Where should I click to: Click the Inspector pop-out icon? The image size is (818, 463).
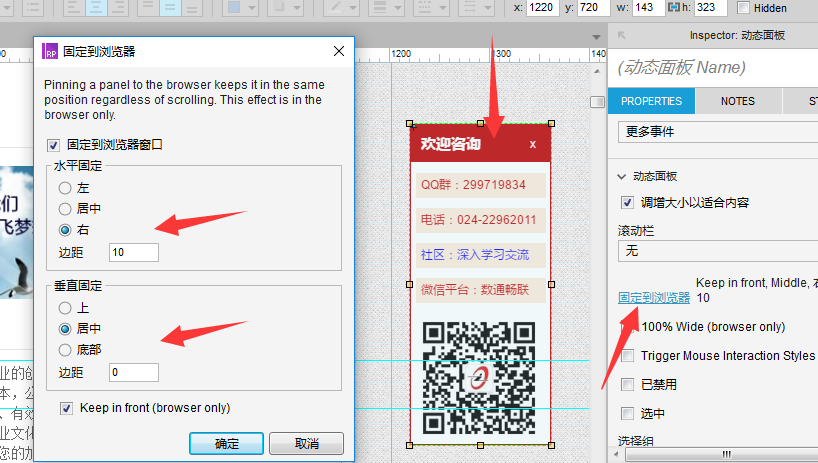(621, 35)
